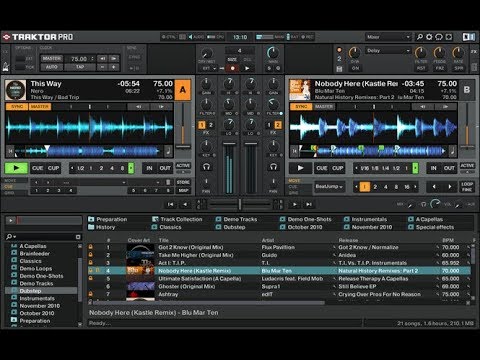
Task: Click Deck B beatjump backward arrow
Action: pyautogui.click(x=434, y=187)
